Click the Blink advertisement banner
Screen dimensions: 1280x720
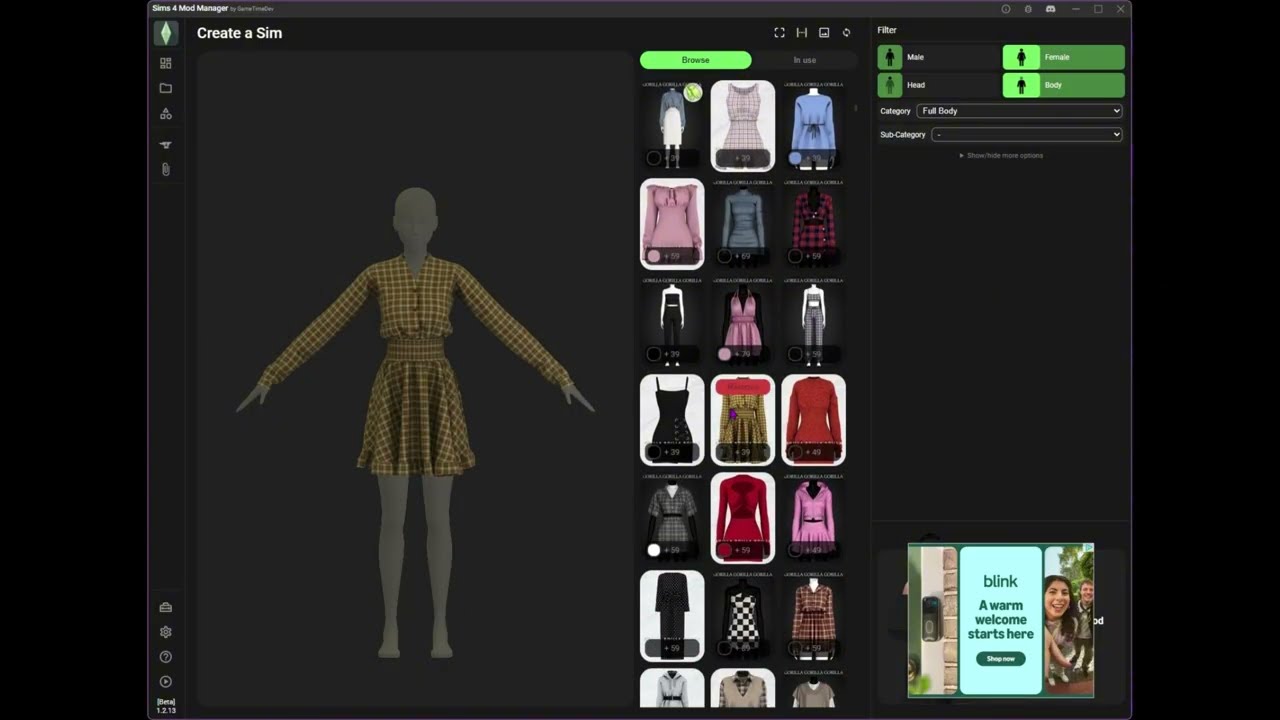coord(1001,620)
